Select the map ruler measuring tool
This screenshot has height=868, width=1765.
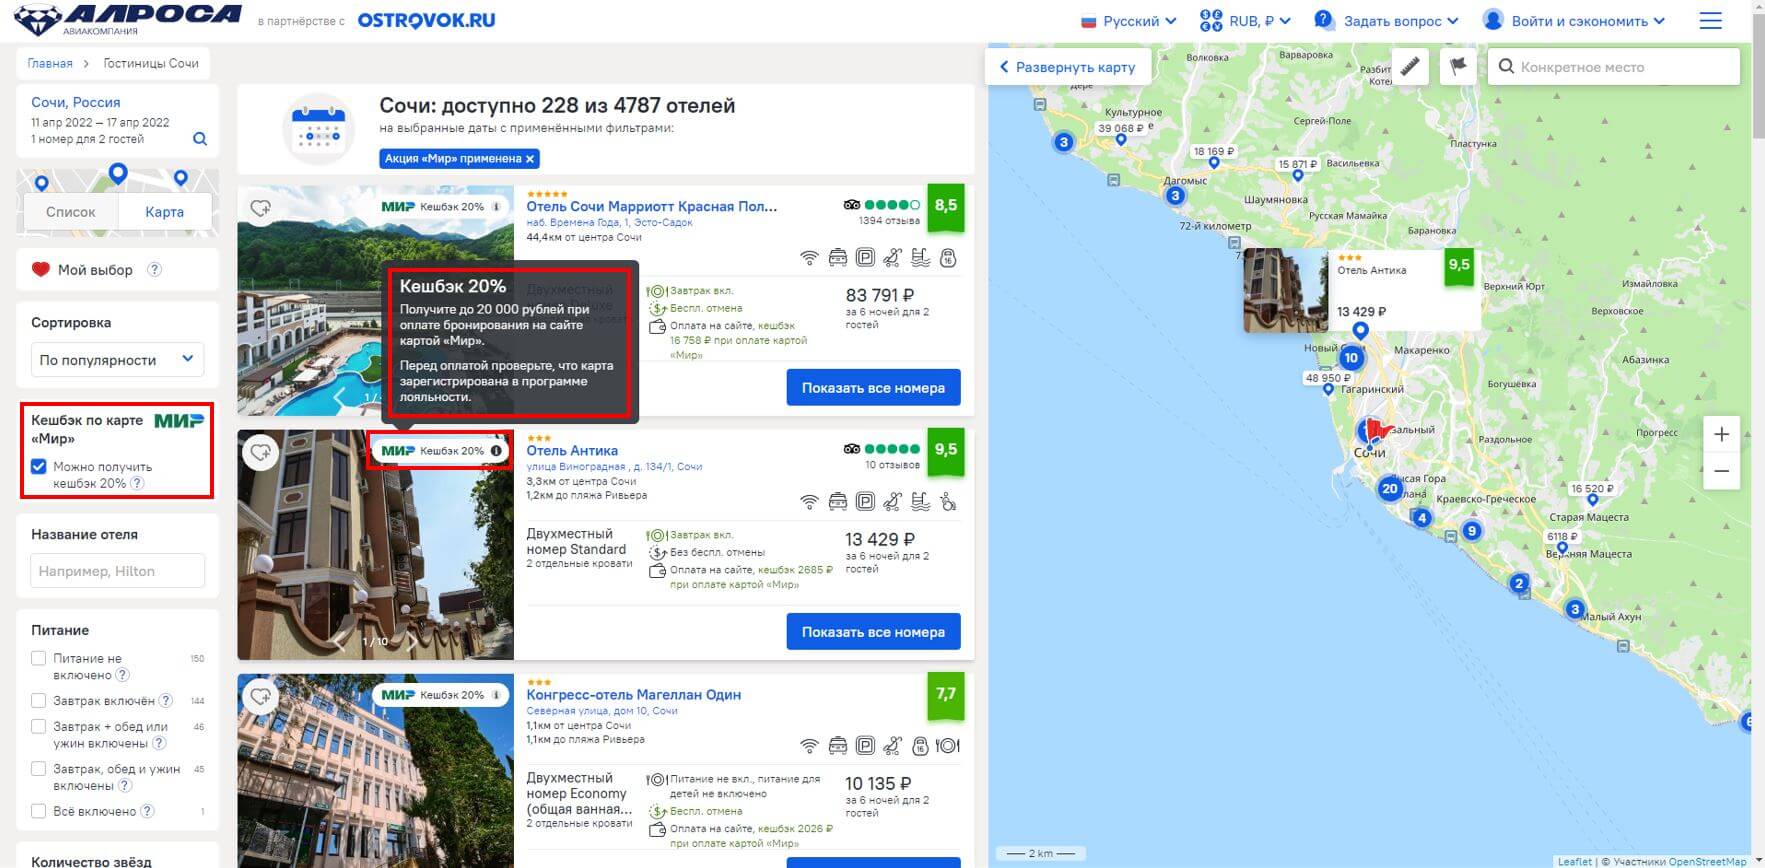[1409, 66]
